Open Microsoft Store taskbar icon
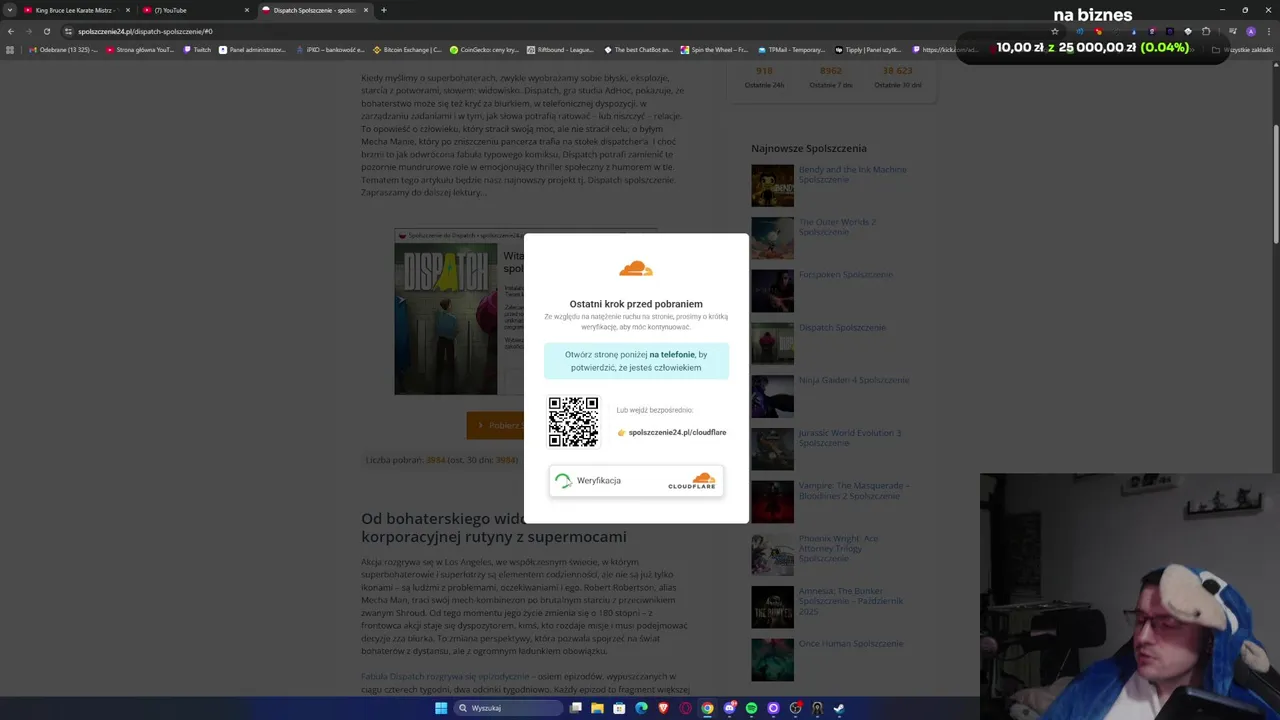Image resolution: width=1280 pixels, height=720 pixels. 619,708
